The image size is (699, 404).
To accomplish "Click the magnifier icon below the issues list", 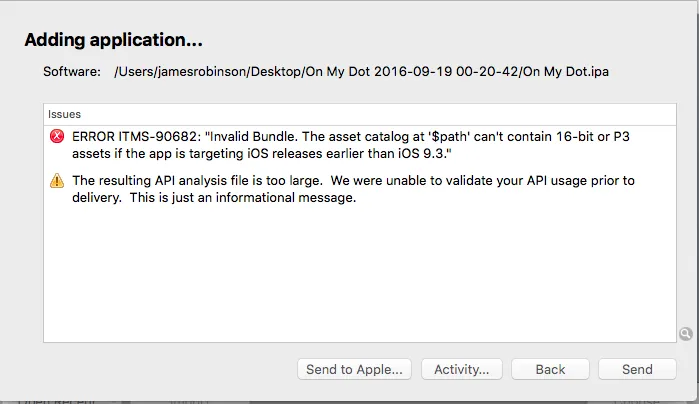I will (x=685, y=333).
